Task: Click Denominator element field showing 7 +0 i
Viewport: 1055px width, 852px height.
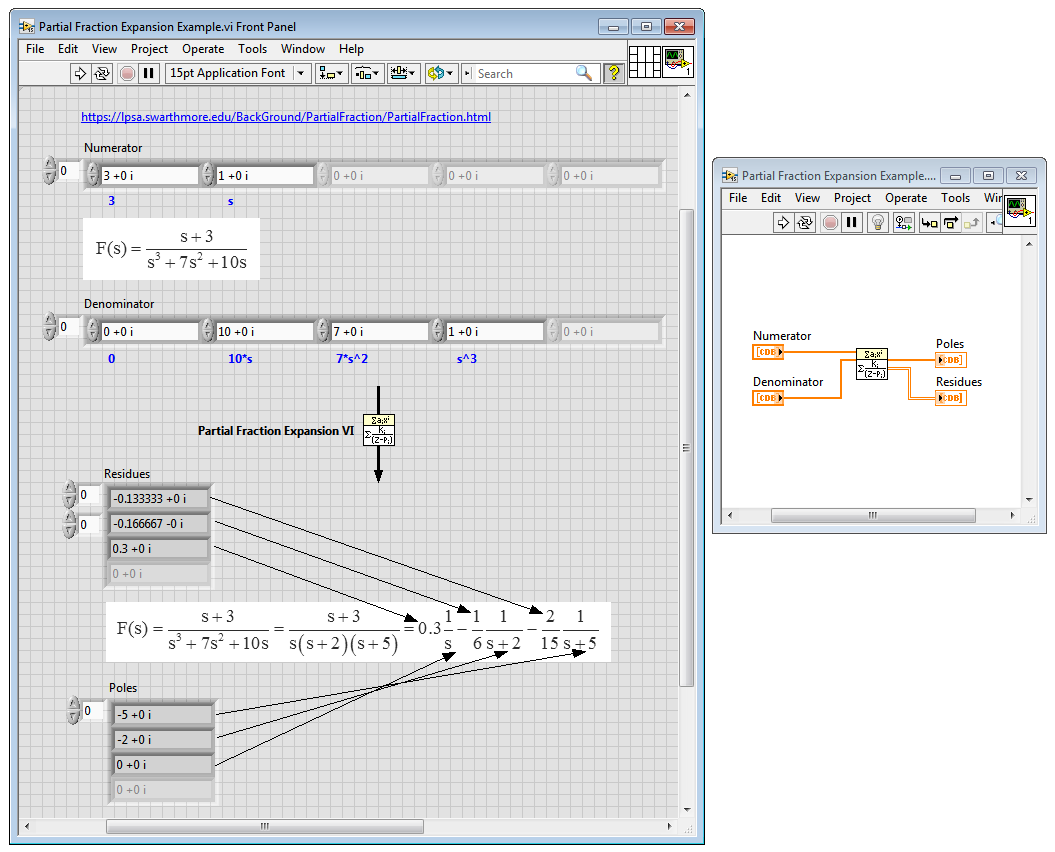Action: click(379, 332)
